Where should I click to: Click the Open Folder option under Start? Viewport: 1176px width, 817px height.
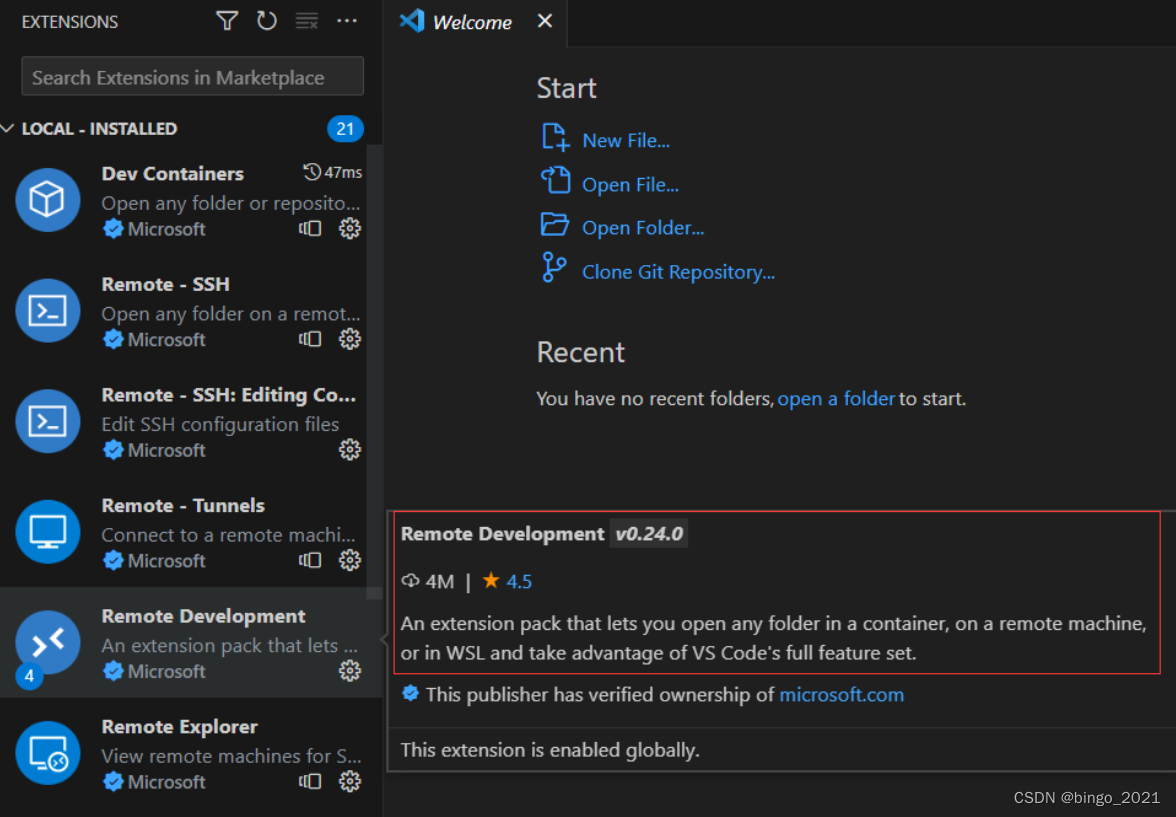click(643, 227)
